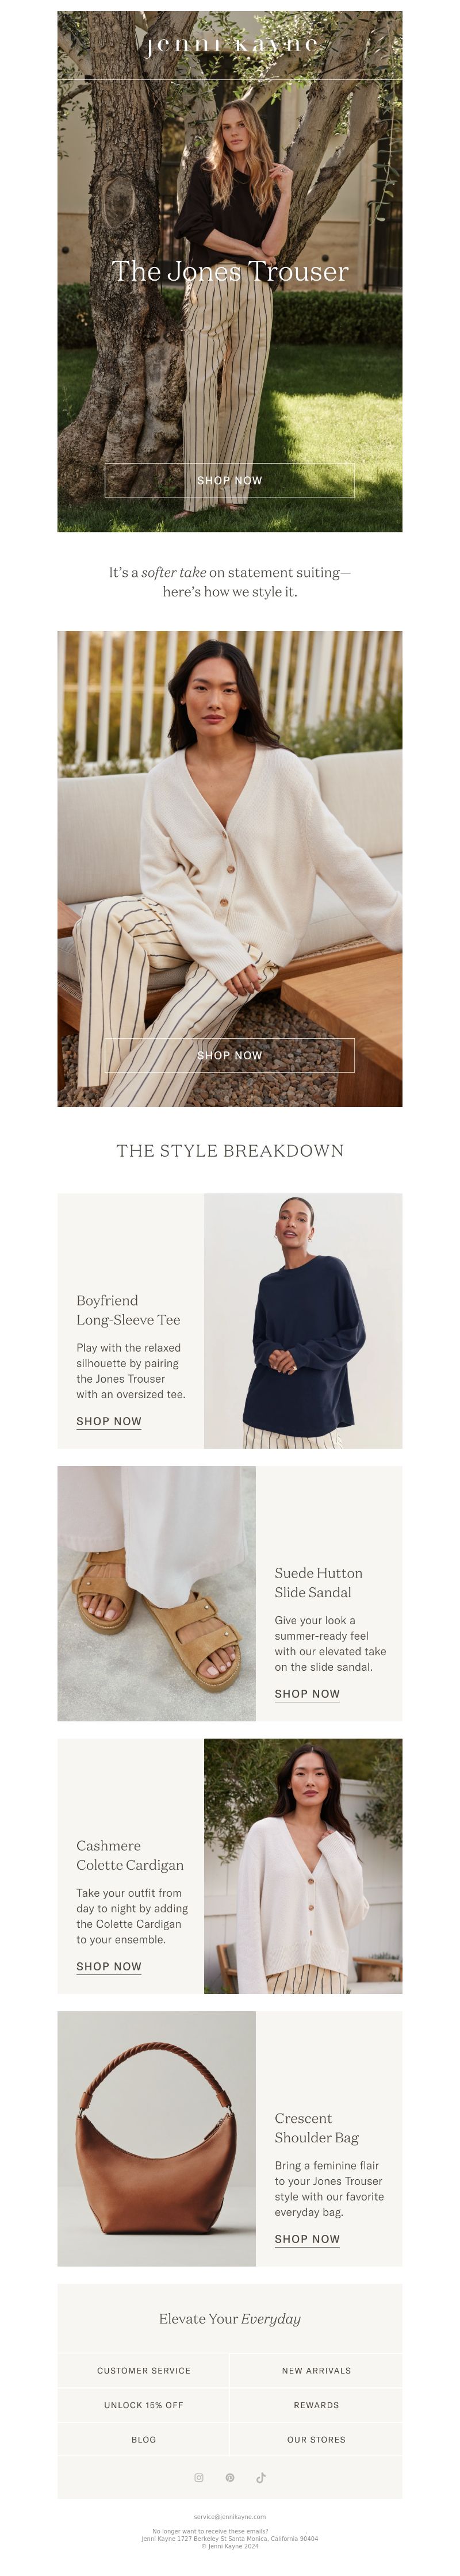Click the Jenni Kayne logo at top

230,45
